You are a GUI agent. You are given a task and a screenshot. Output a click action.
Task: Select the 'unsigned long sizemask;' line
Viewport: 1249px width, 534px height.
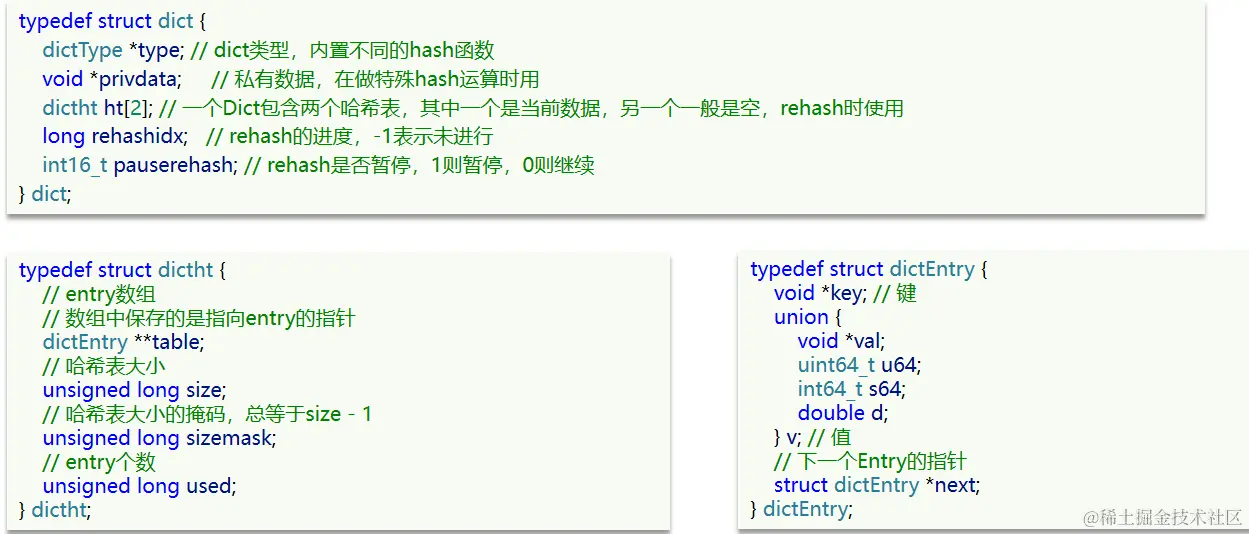[x=158, y=438]
